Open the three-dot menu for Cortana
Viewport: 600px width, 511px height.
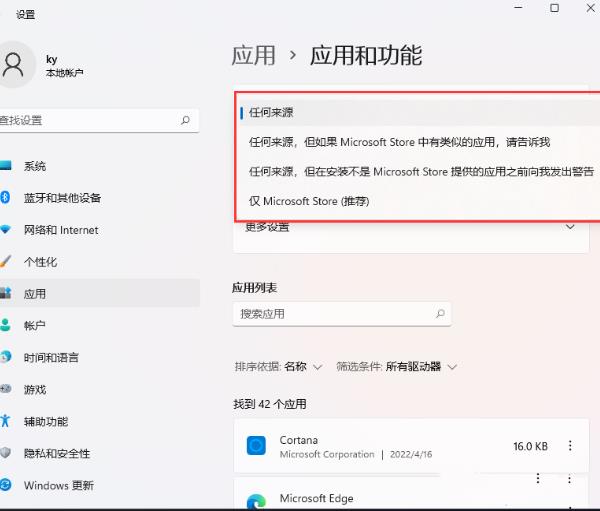(x=570, y=446)
